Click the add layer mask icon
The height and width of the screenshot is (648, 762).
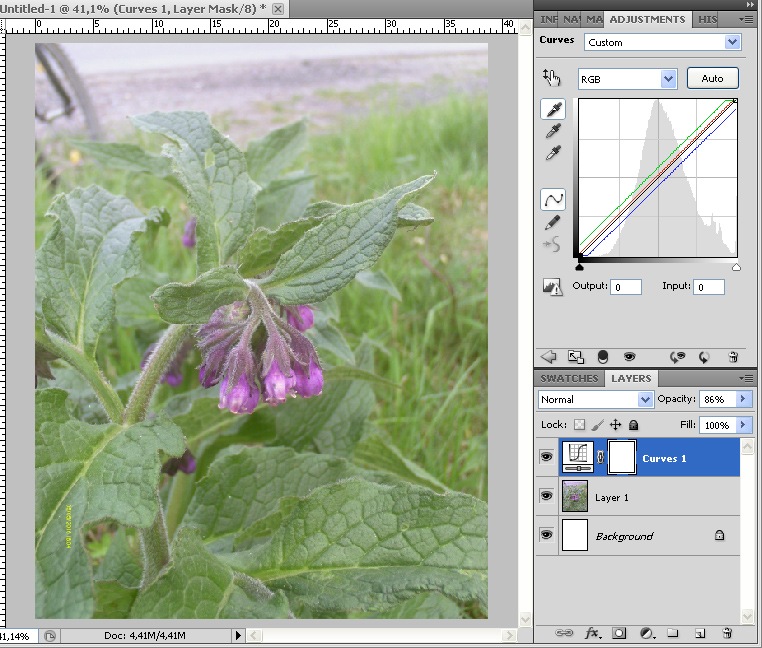tap(620, 633)
